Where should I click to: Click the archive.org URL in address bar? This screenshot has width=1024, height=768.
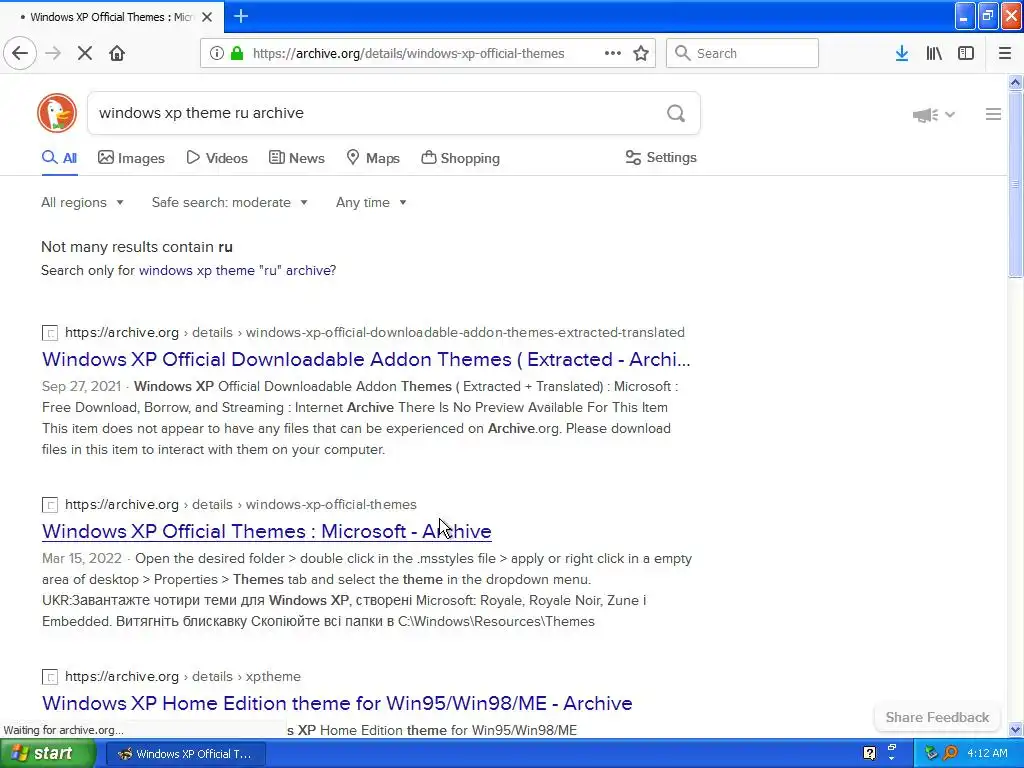[408, 54]
